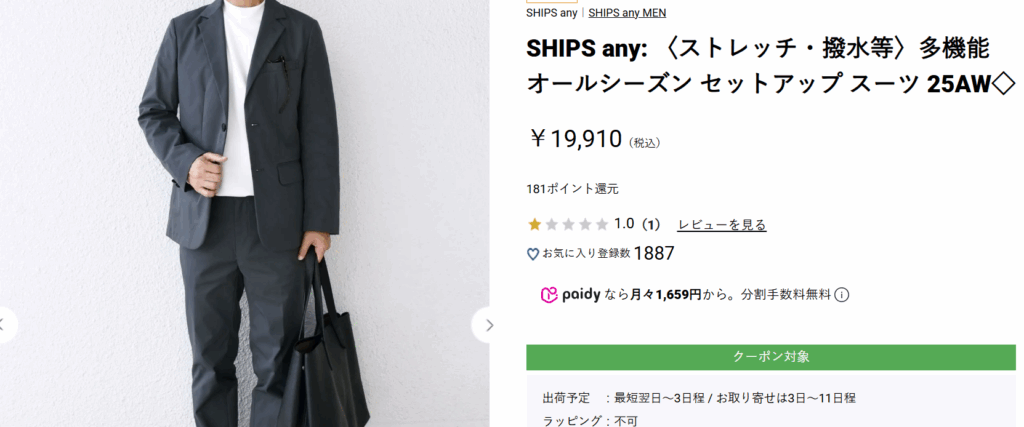Screen dimensions: 1024x427
Task: Click the third grey rating star
Action: (x=568, y=224)
